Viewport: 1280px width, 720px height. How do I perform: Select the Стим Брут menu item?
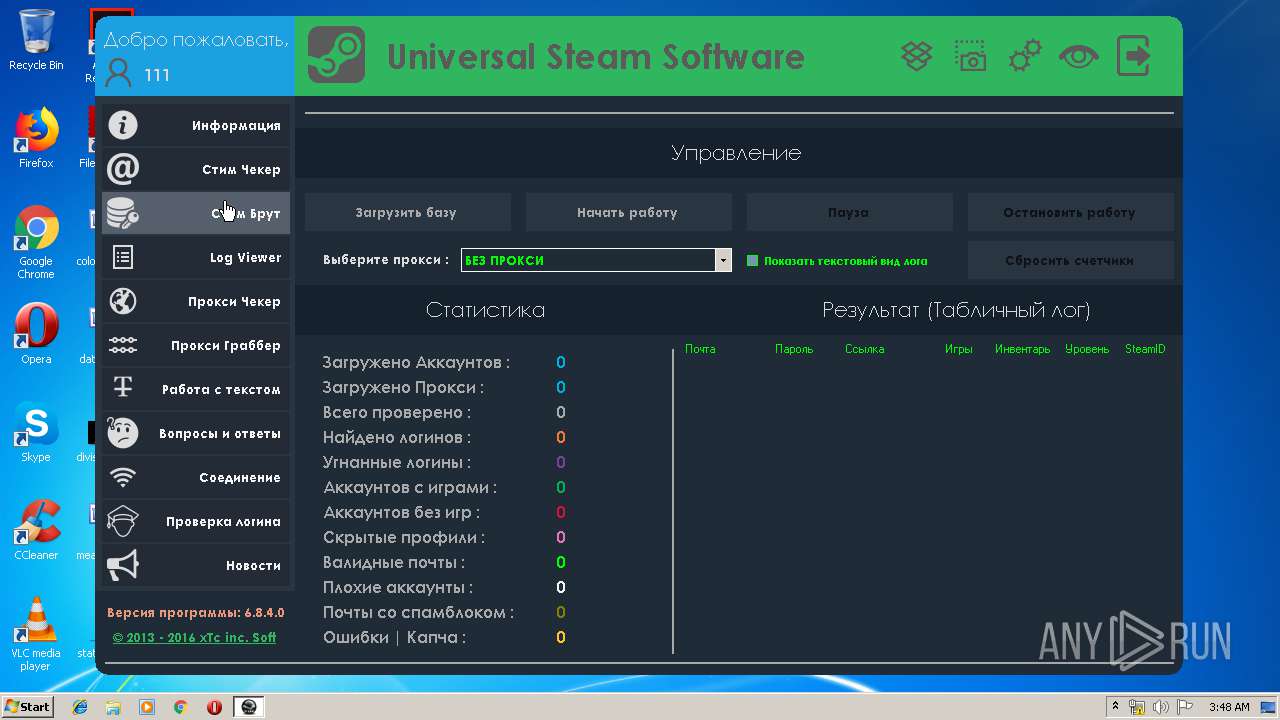(x=196, y=213)
